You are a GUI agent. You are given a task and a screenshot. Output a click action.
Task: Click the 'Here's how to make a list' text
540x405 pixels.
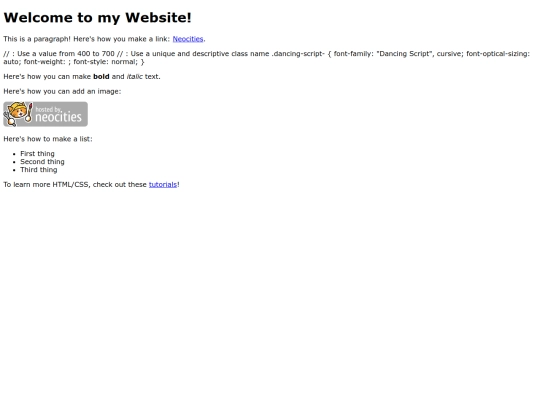[48, 139]
